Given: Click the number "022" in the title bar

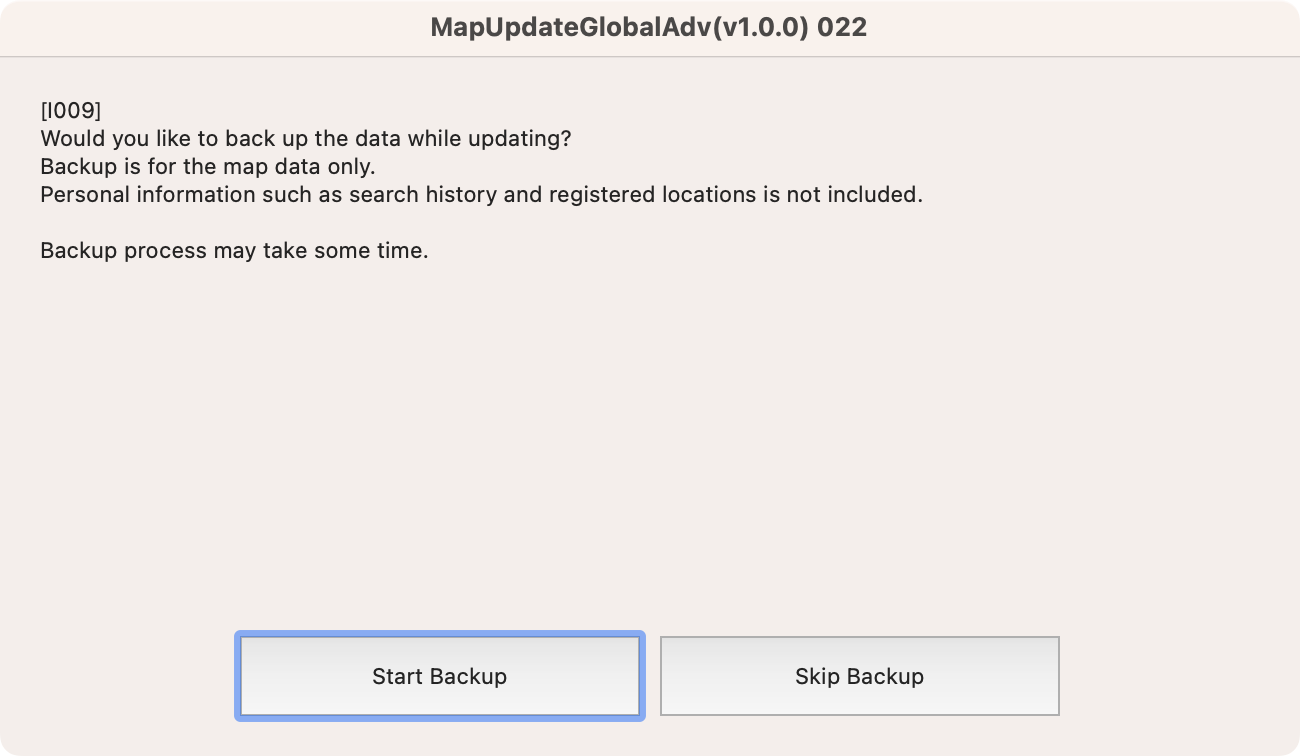Looking at the screenshot, I should 842,27.
